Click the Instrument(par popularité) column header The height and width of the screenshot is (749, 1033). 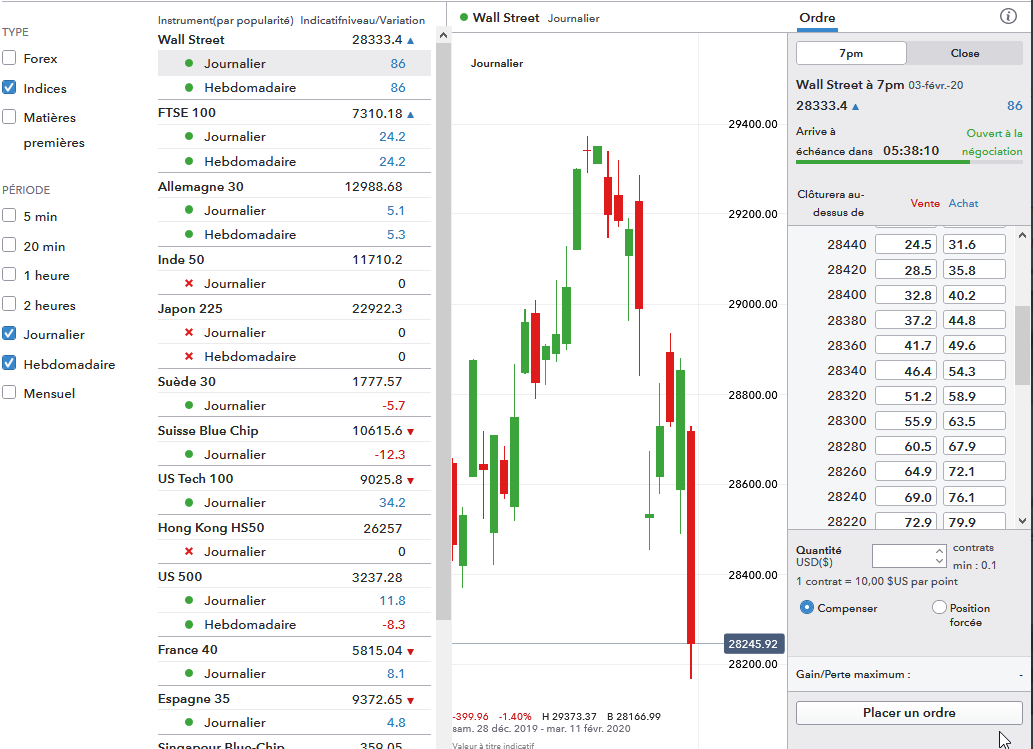click(225, 20)
